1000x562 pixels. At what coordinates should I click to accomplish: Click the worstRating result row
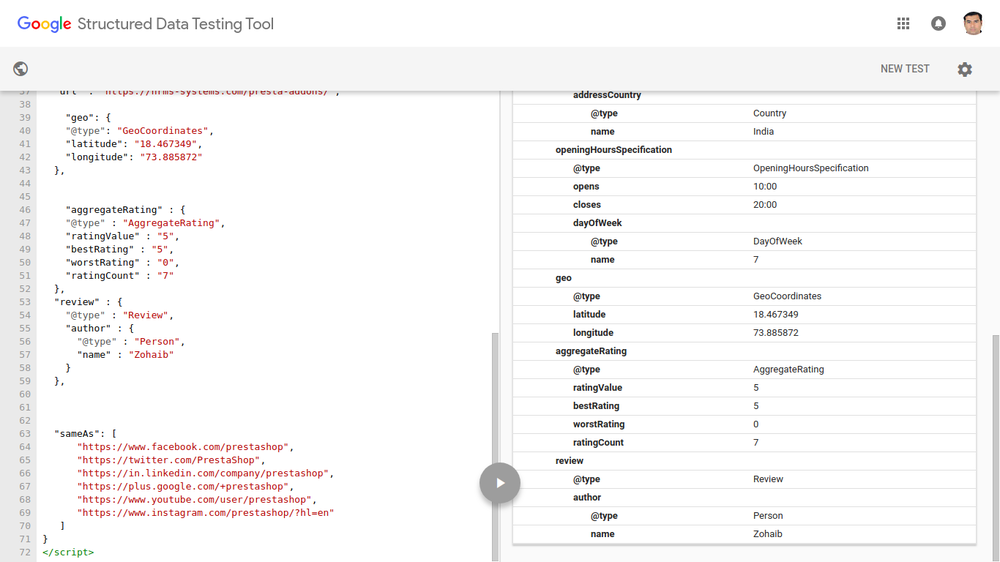click(744, 424)
